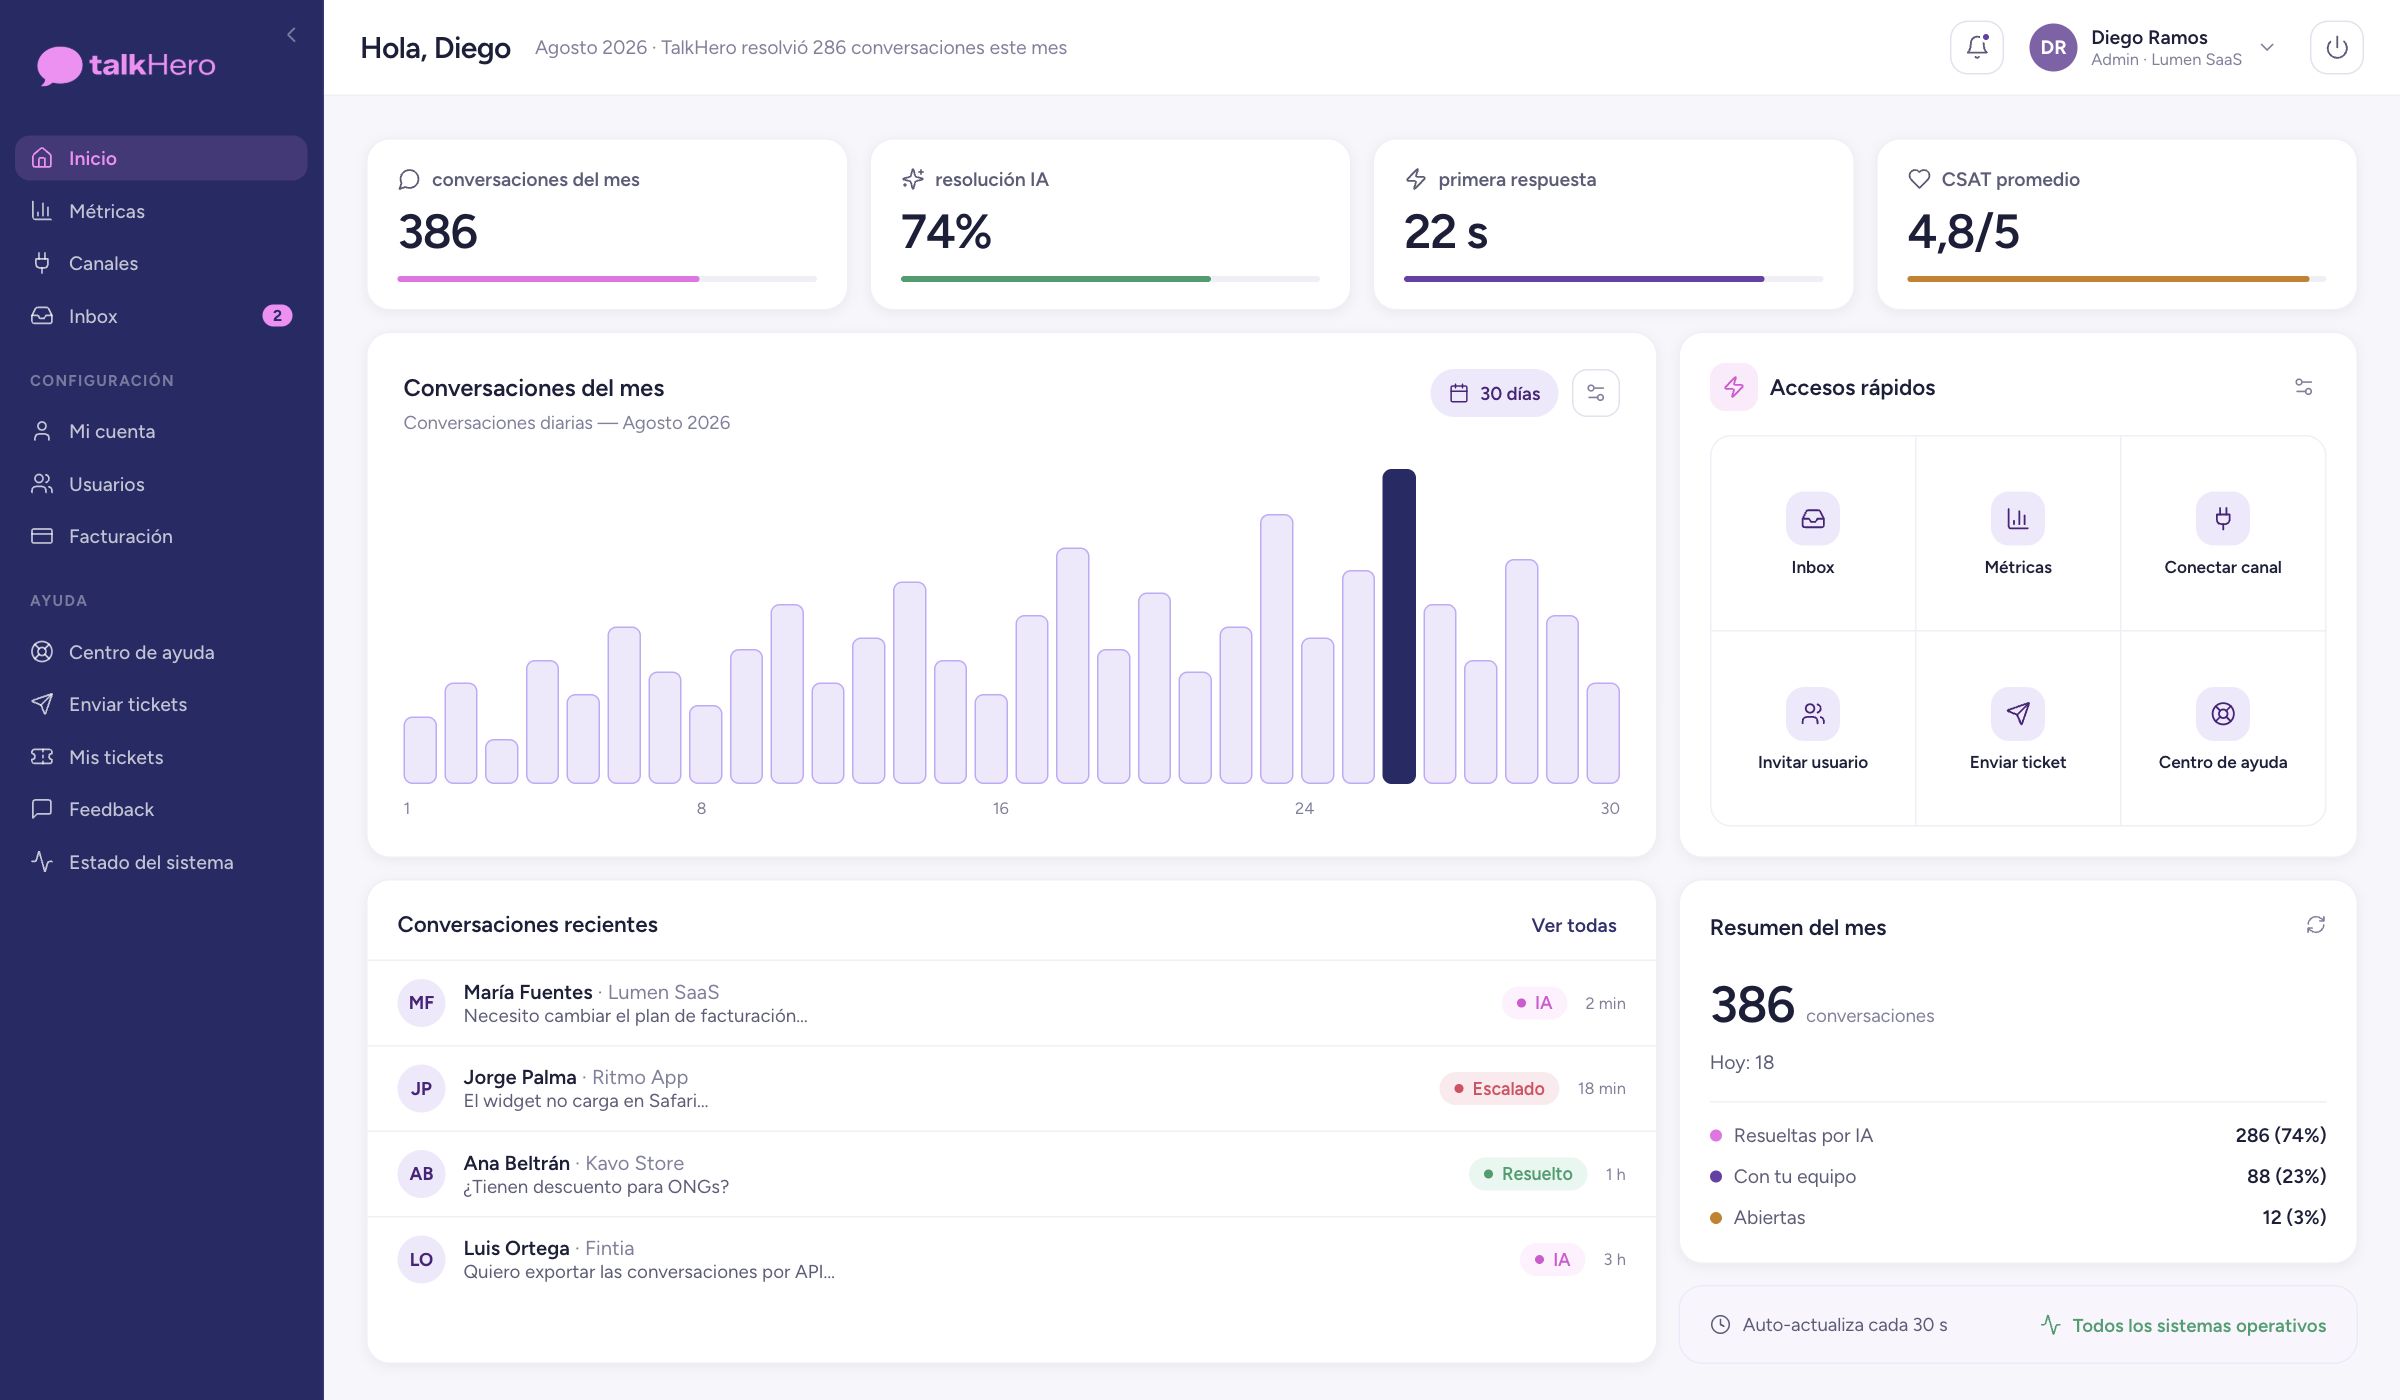
Task: Click the Métricas quick access tile
Action: tap(2017, 533)
